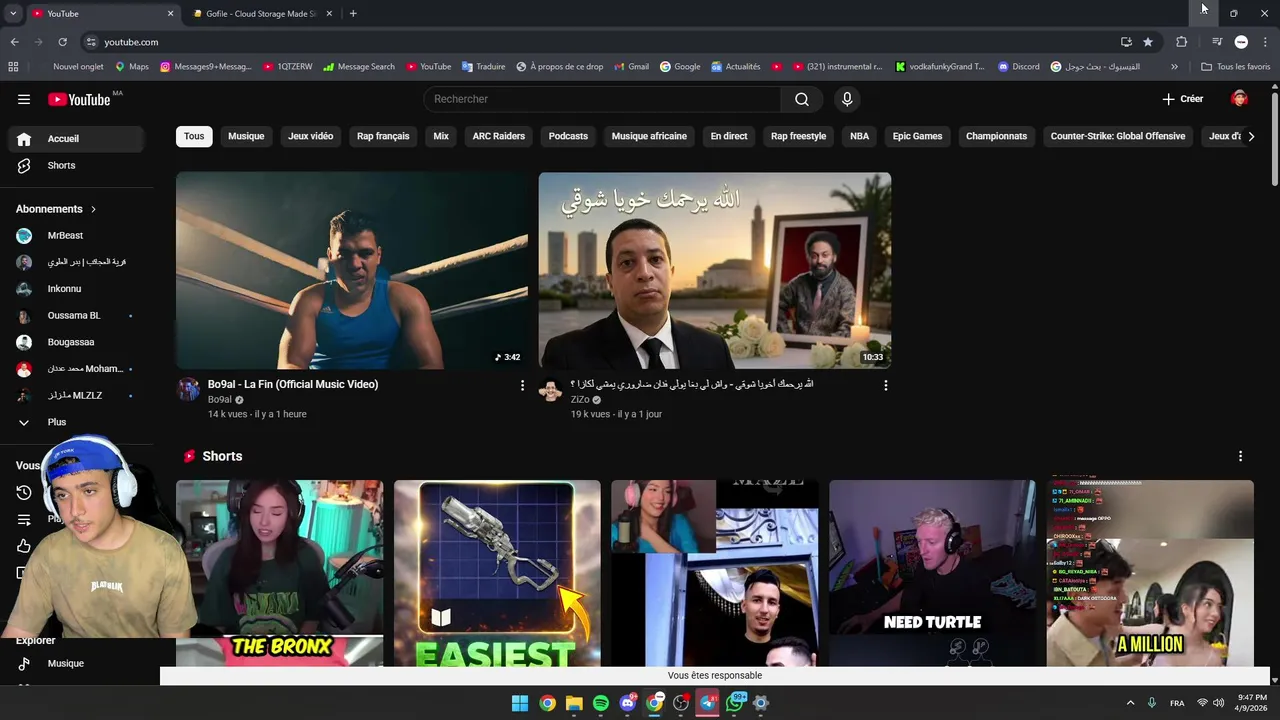The width and height of the screenshot is (1280, 720).
Task: Click the Créer button
Action: tap(1183, 99)
